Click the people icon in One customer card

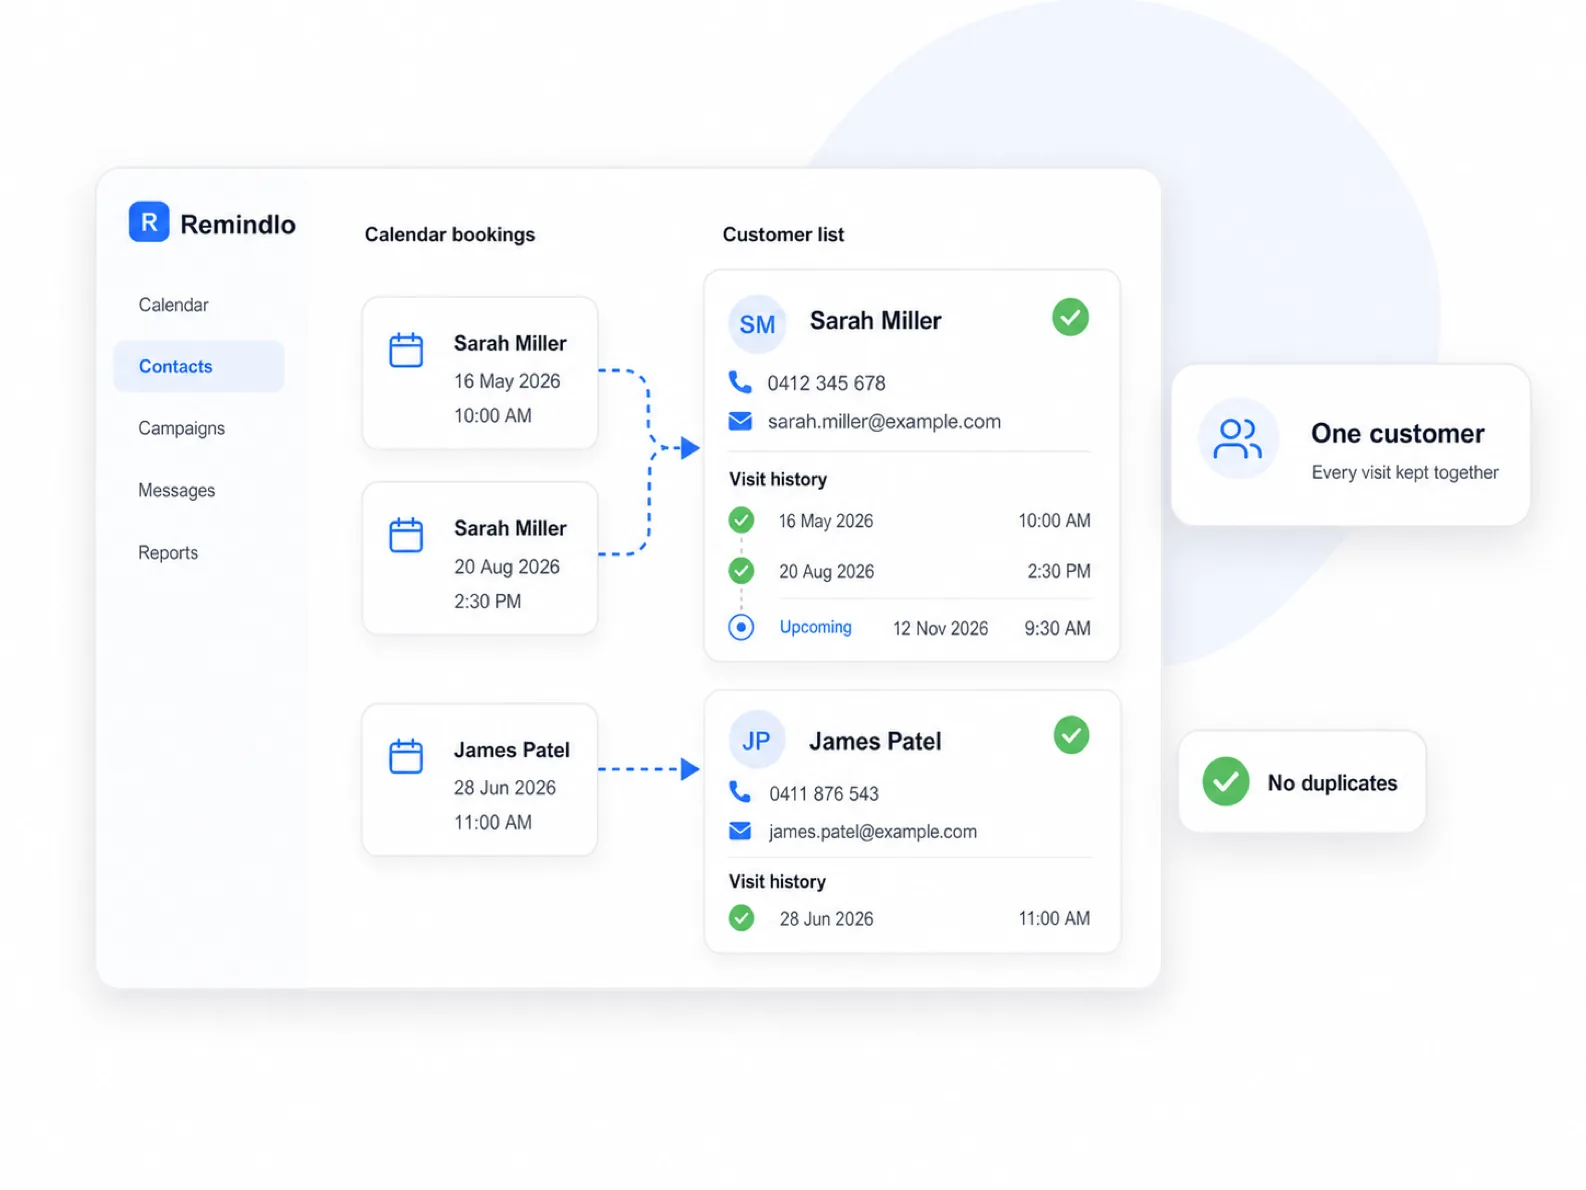click(x=1238, y=438)
